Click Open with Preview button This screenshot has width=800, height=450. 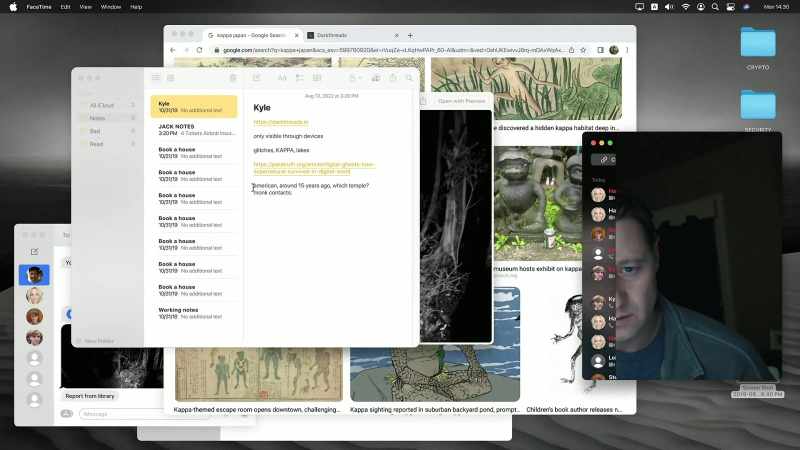tap(462, 101)
